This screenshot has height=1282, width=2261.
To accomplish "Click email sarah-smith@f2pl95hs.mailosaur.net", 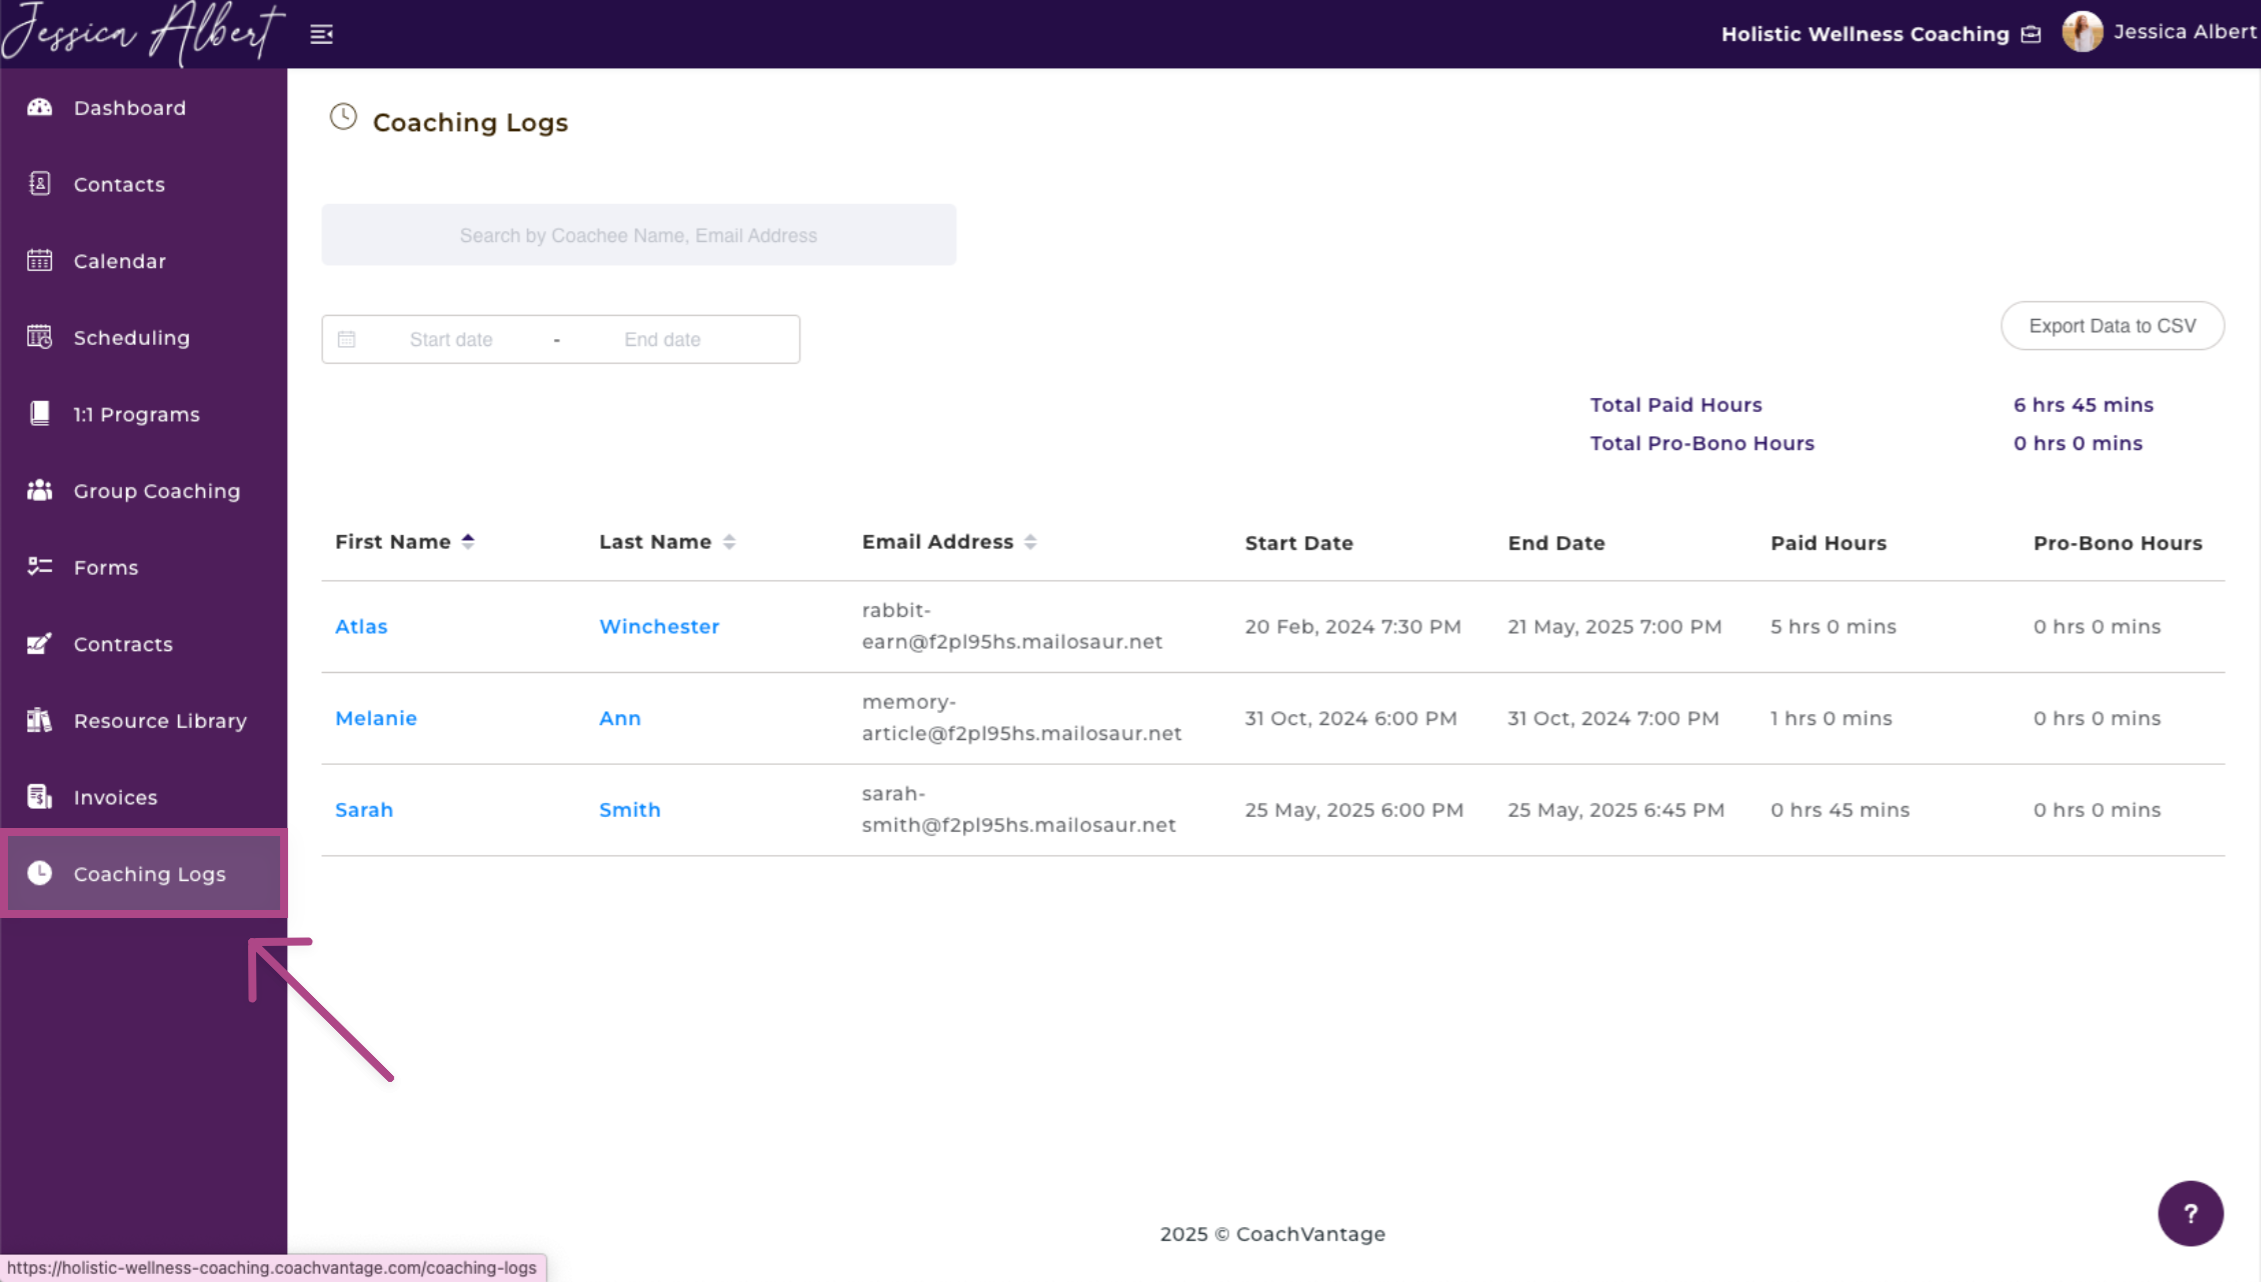I will (x=1018, y=810).
